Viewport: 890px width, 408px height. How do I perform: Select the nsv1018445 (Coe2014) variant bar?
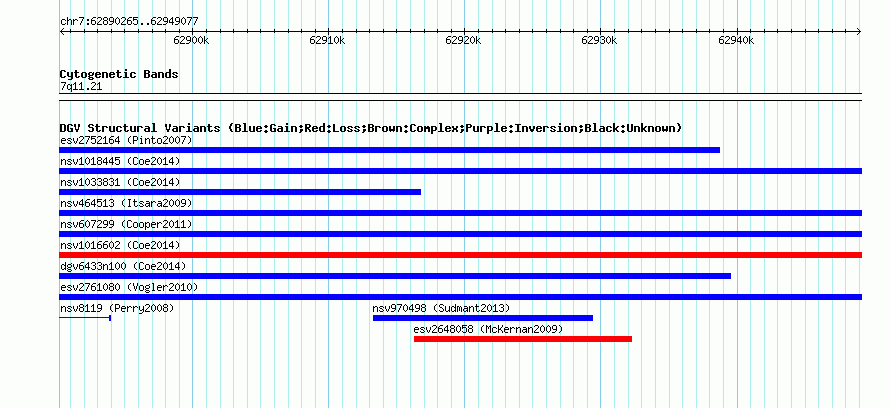(x=461, y=171)
